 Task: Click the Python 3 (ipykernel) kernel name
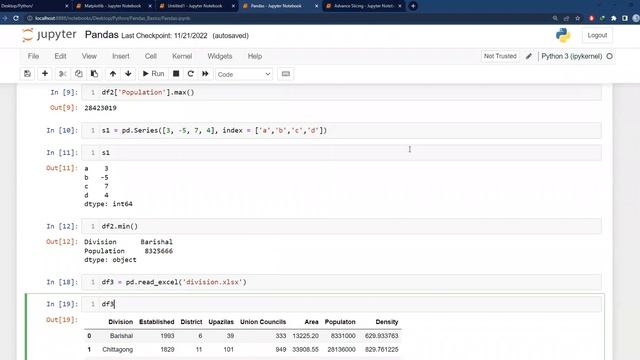click(x=571, y=56)
